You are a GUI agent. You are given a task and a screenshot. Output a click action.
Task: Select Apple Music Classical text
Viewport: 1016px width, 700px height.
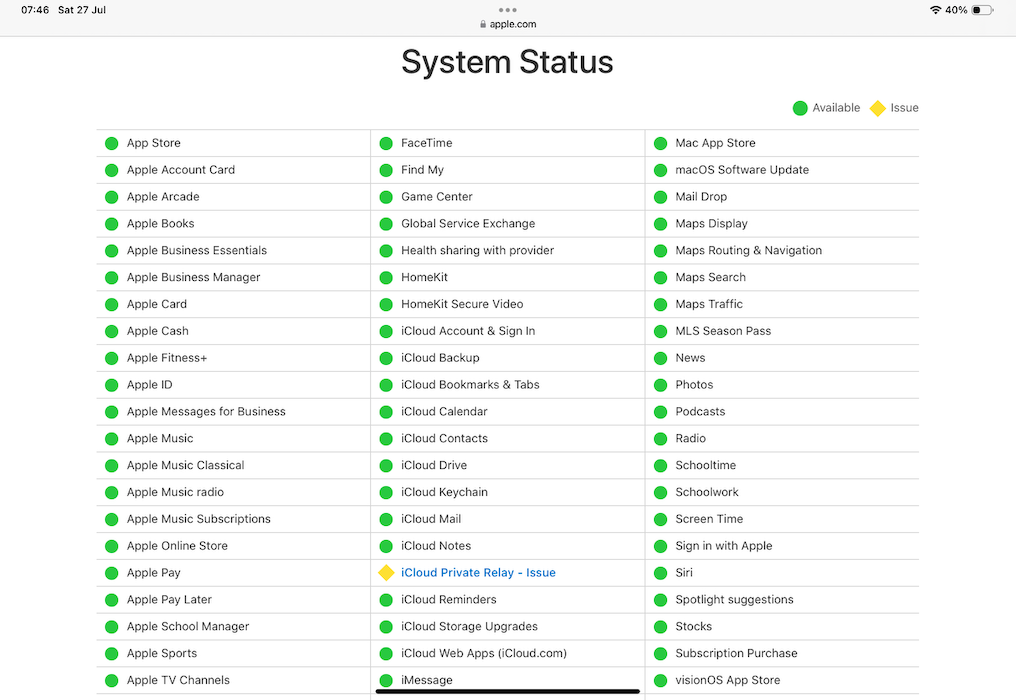click(185, 465)
